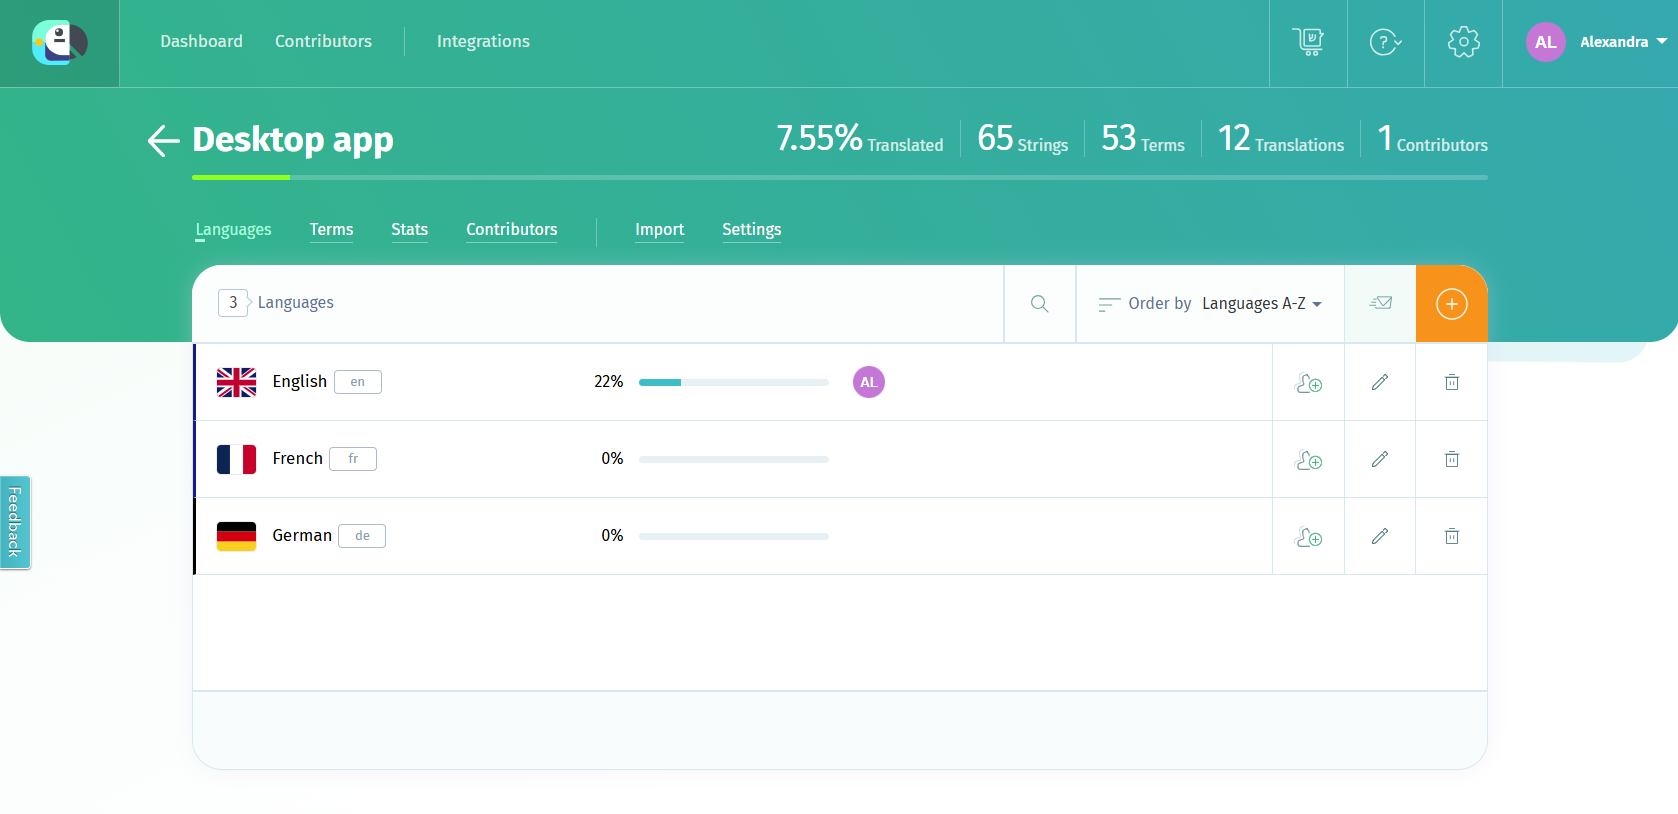Delete the English language with trash icon

pyautogui.click(x=1451, y=382)
